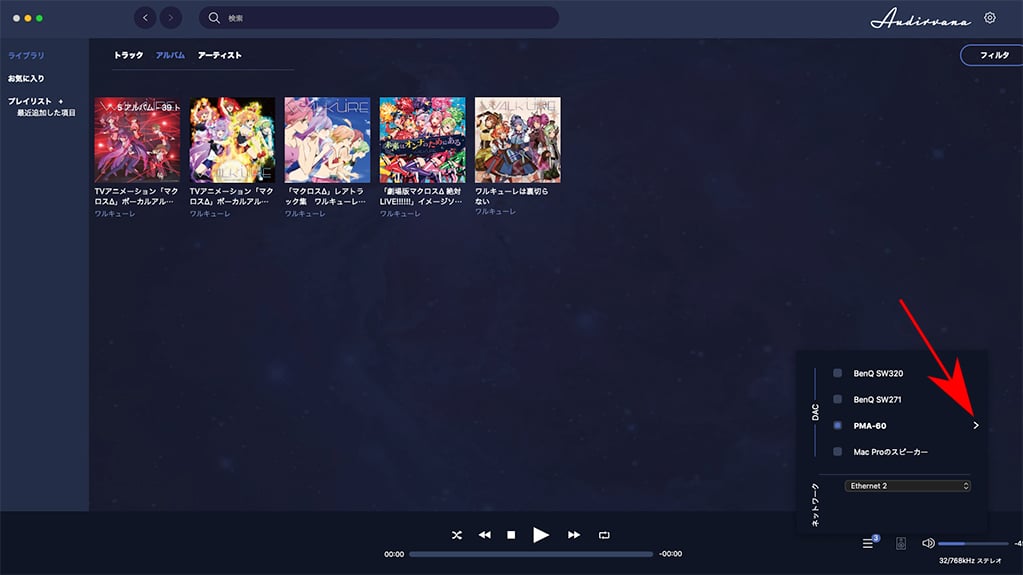This screenshot has height=575, width=1023.
Task: Go forward with the right arrow button
Action: point(171,18)
